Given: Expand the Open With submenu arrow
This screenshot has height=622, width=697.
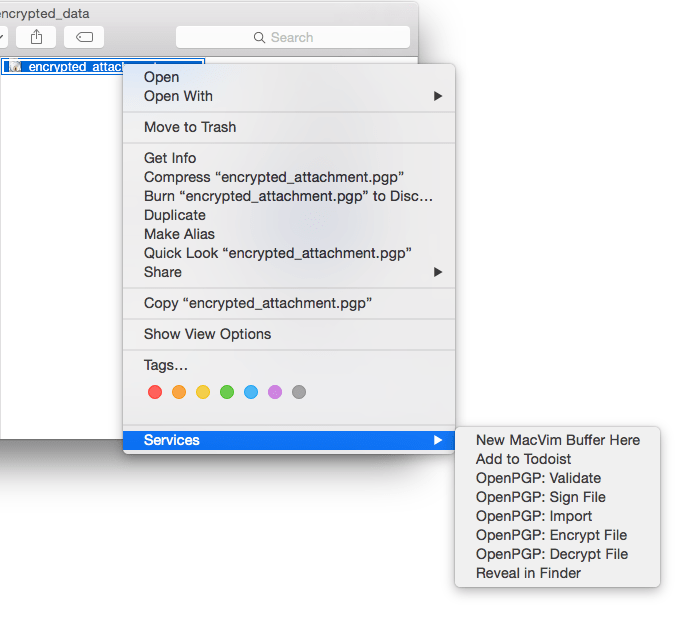Looking at the screenshot, I should (438, 96).
